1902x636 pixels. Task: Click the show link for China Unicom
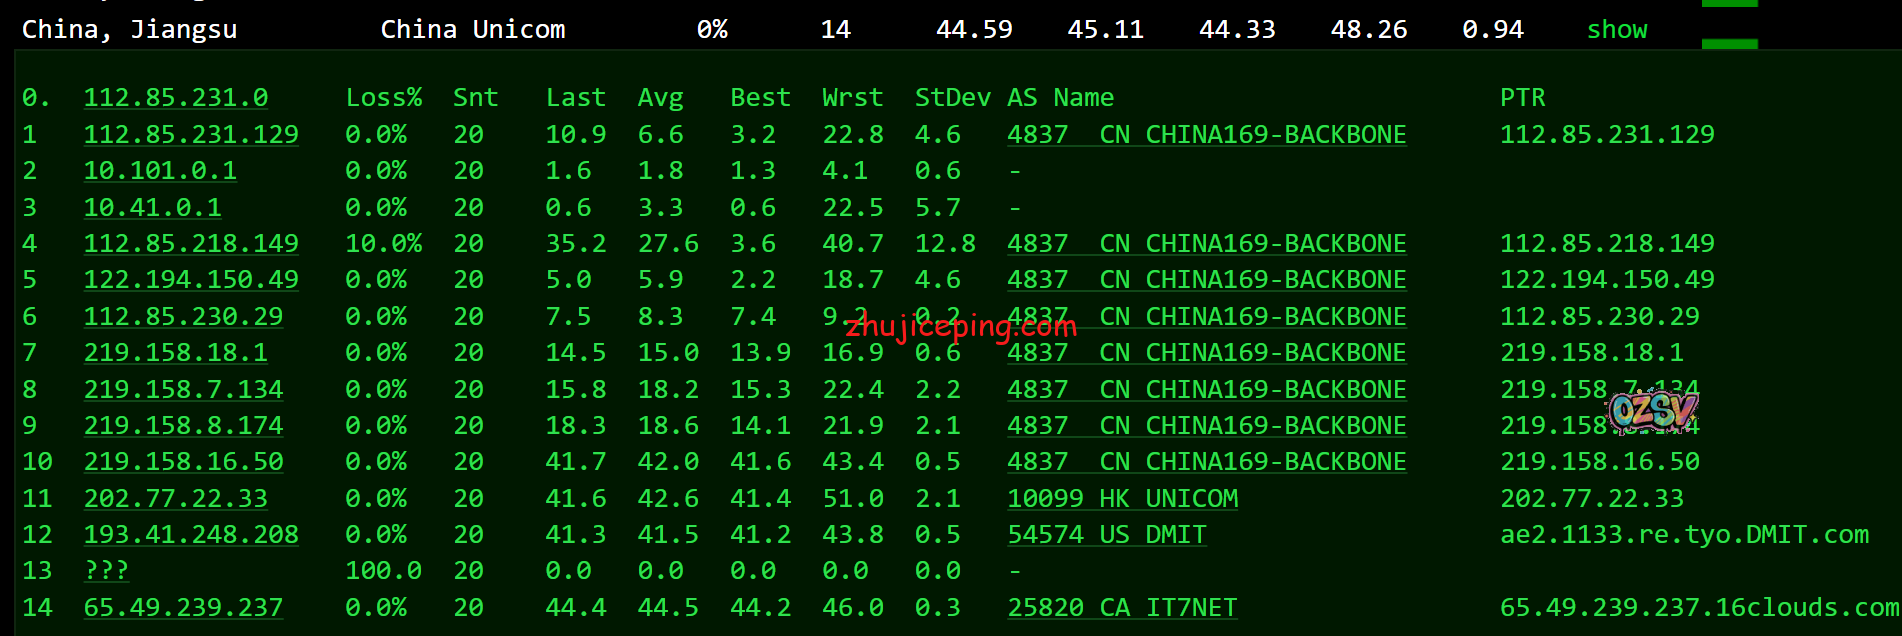(x=1616, y=30)
